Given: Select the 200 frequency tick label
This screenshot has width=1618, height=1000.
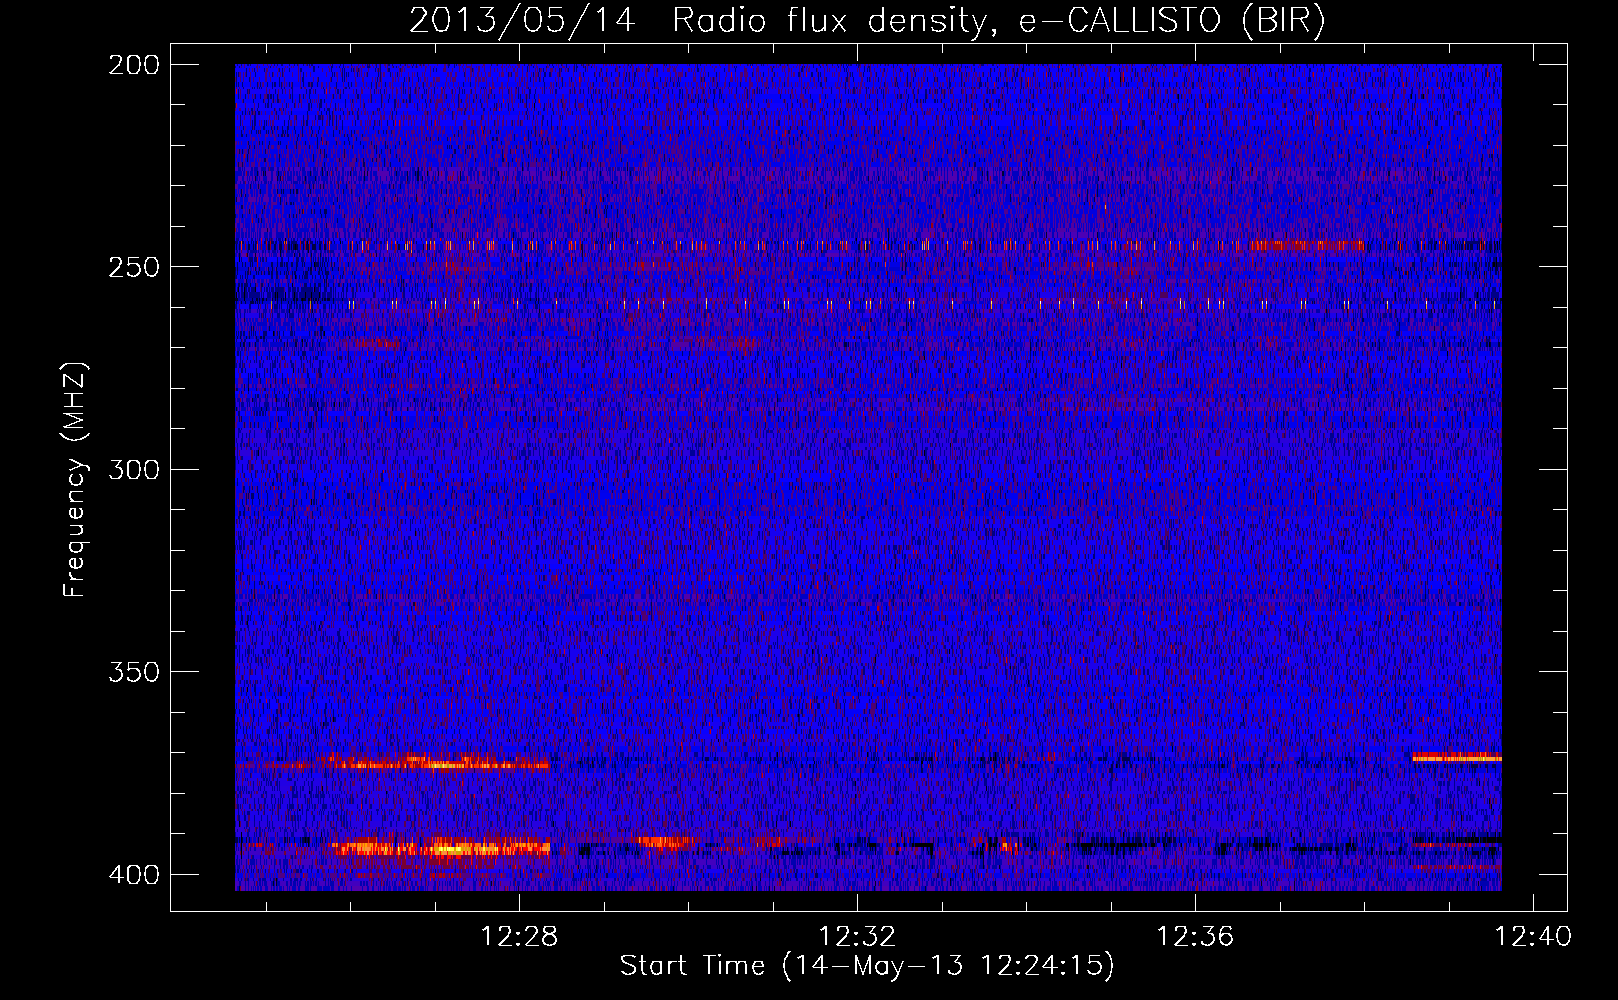Looking at the screenshot, I should pos(133,65).
